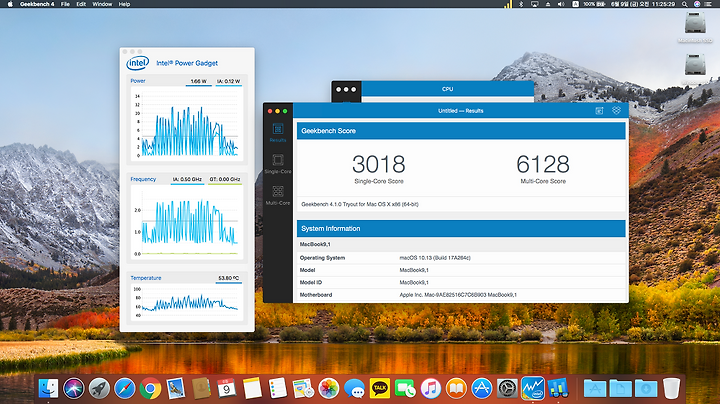This screenshot has height=404, width=720.
Task: Open the AirPlay display menu bar icon
Action: (534, 4)
